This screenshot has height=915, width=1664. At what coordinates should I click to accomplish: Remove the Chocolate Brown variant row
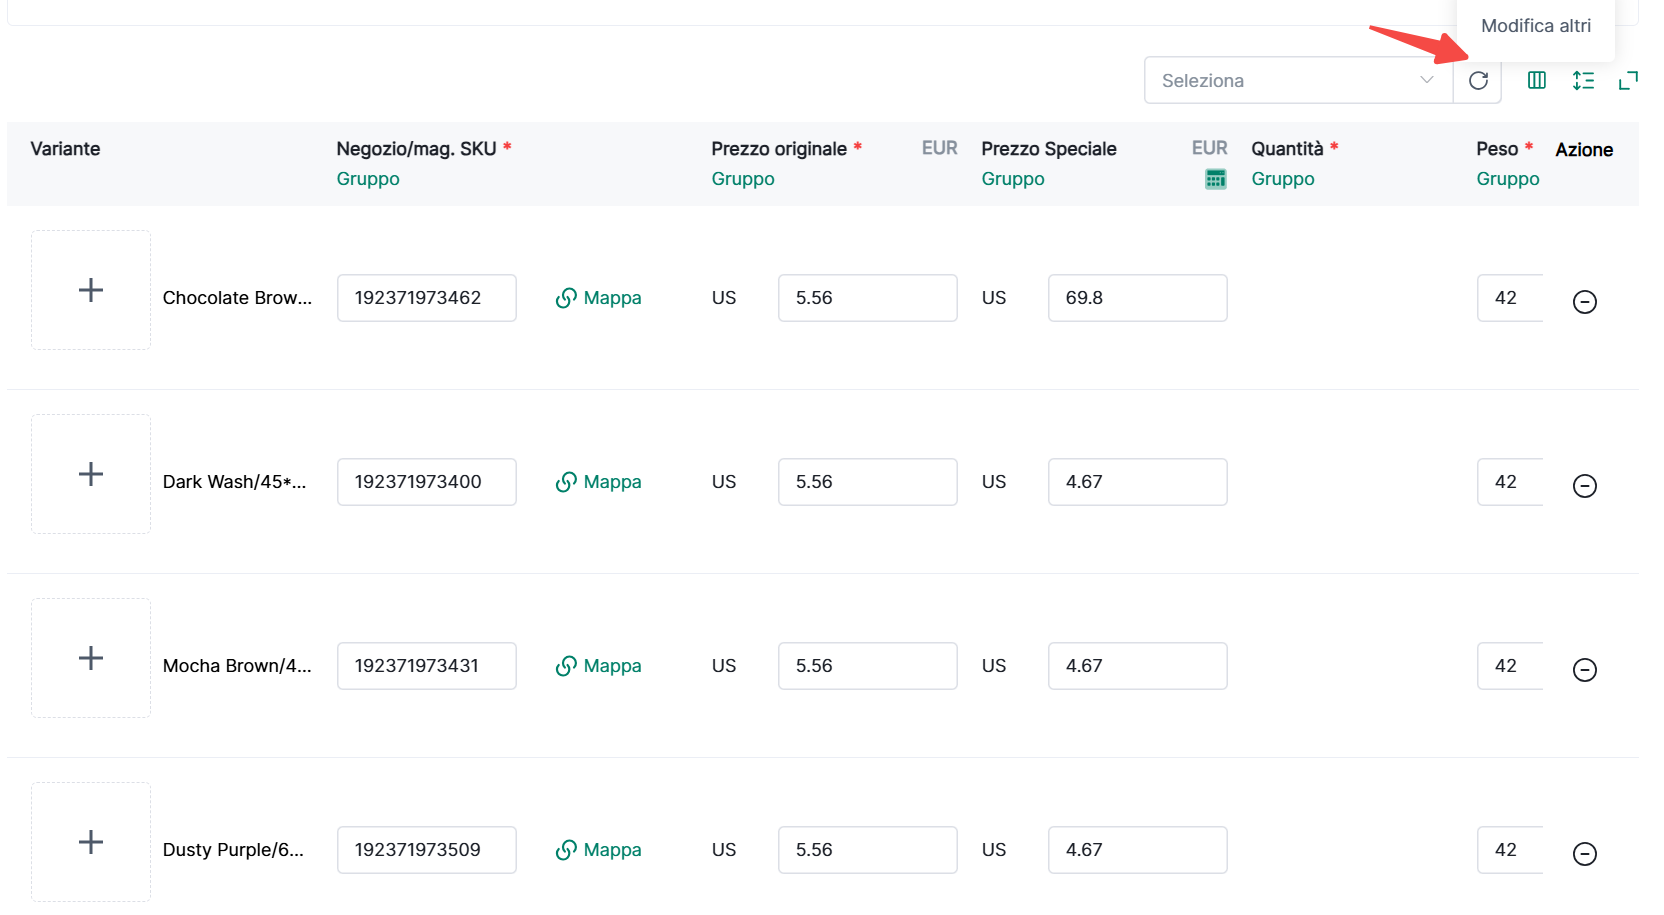(1584, 302)
